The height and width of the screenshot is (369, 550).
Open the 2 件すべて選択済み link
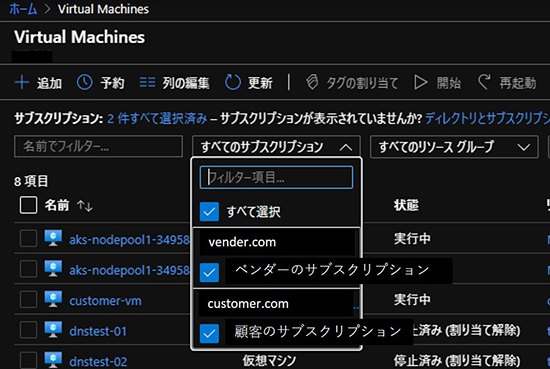[x=157, y=119]
